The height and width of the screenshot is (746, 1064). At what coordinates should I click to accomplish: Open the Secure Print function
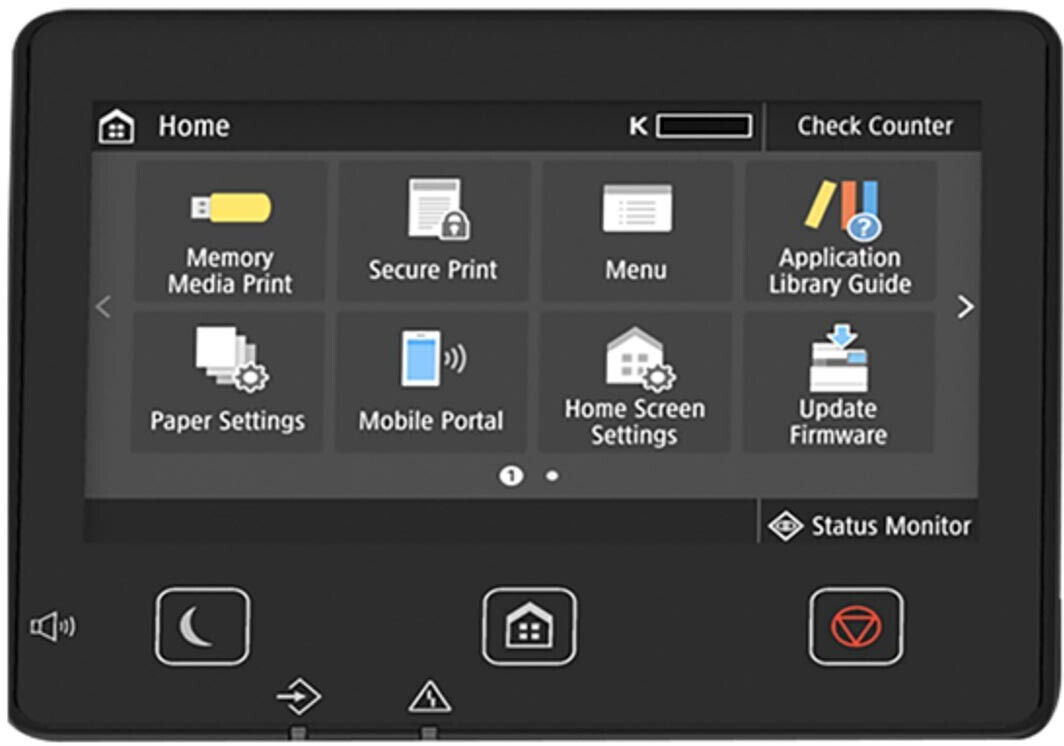tap(433, 232)
